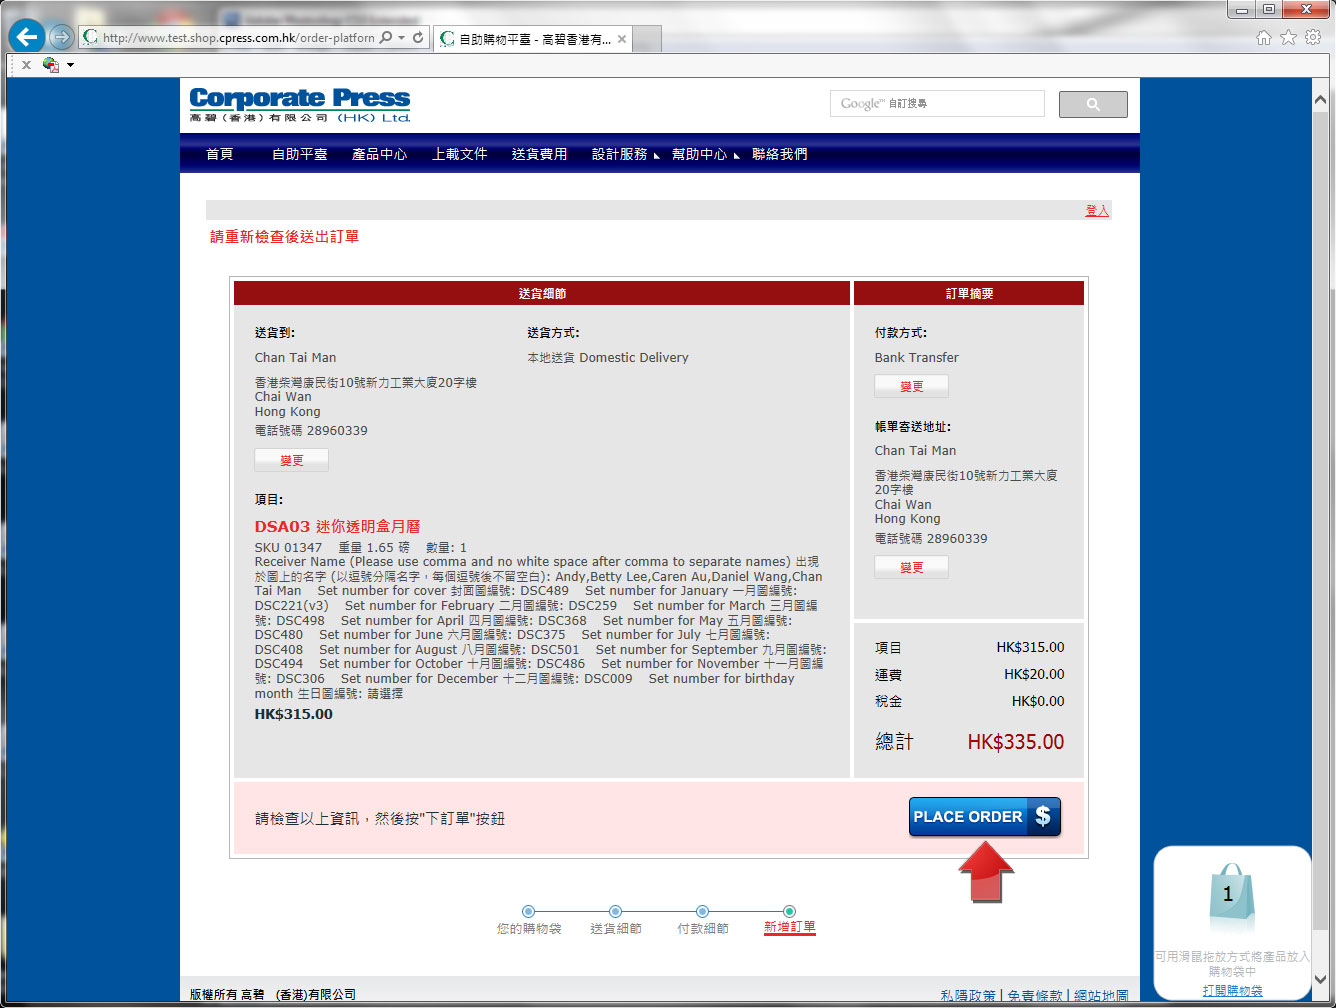Open the favorites star icon
This screenshot has width=1336, height=1008.
coord(1288,38)
